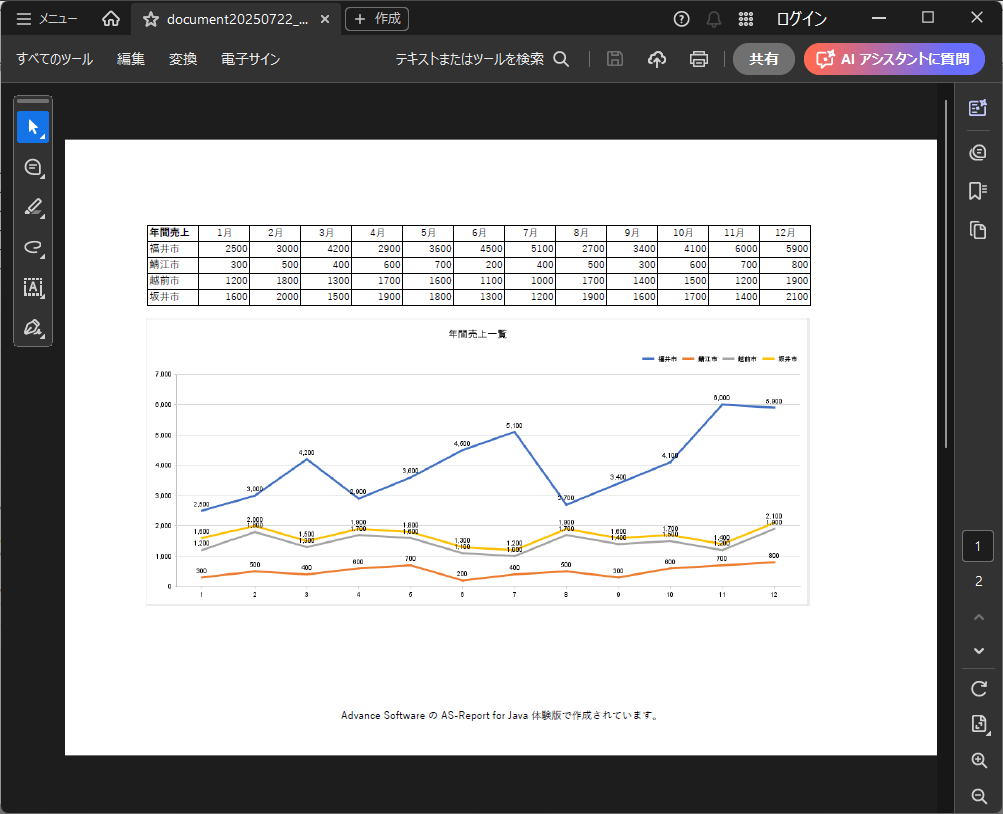The width and height of the screenshot is (1003, 814).
Task: Click the 共有 share button
Action: (x=764, y=59)
